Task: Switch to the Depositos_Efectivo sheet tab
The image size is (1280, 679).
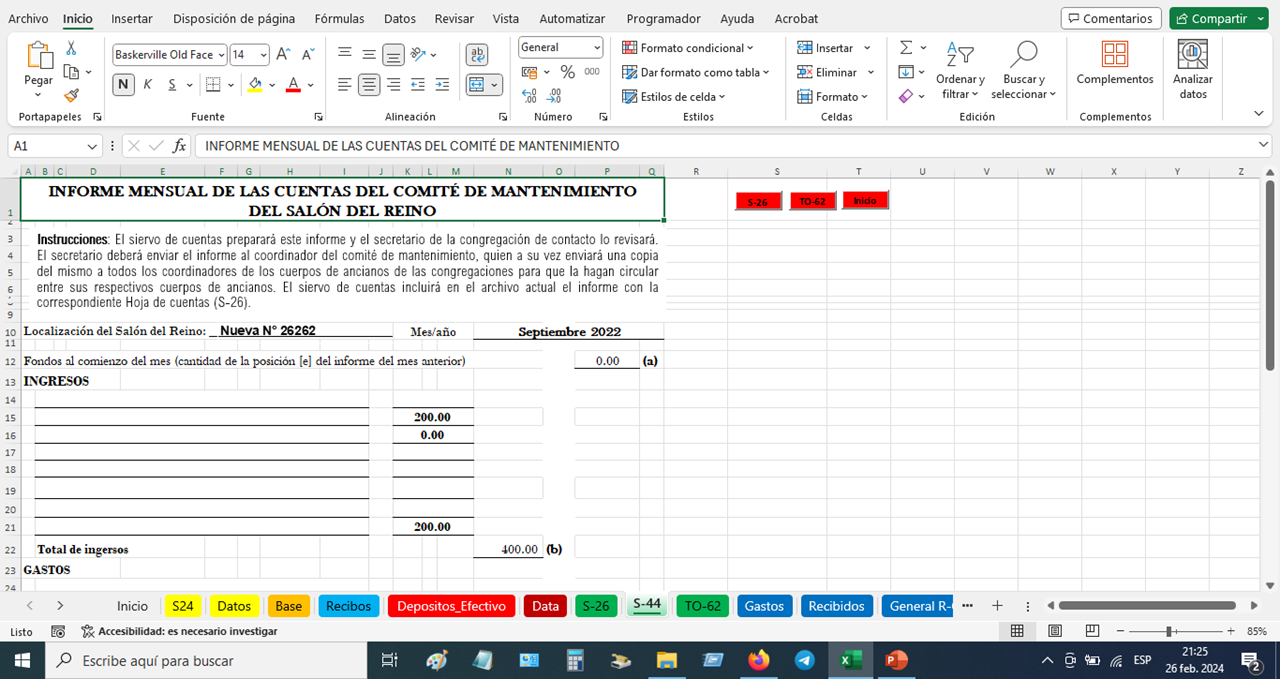Action: [x=451, y=606]
